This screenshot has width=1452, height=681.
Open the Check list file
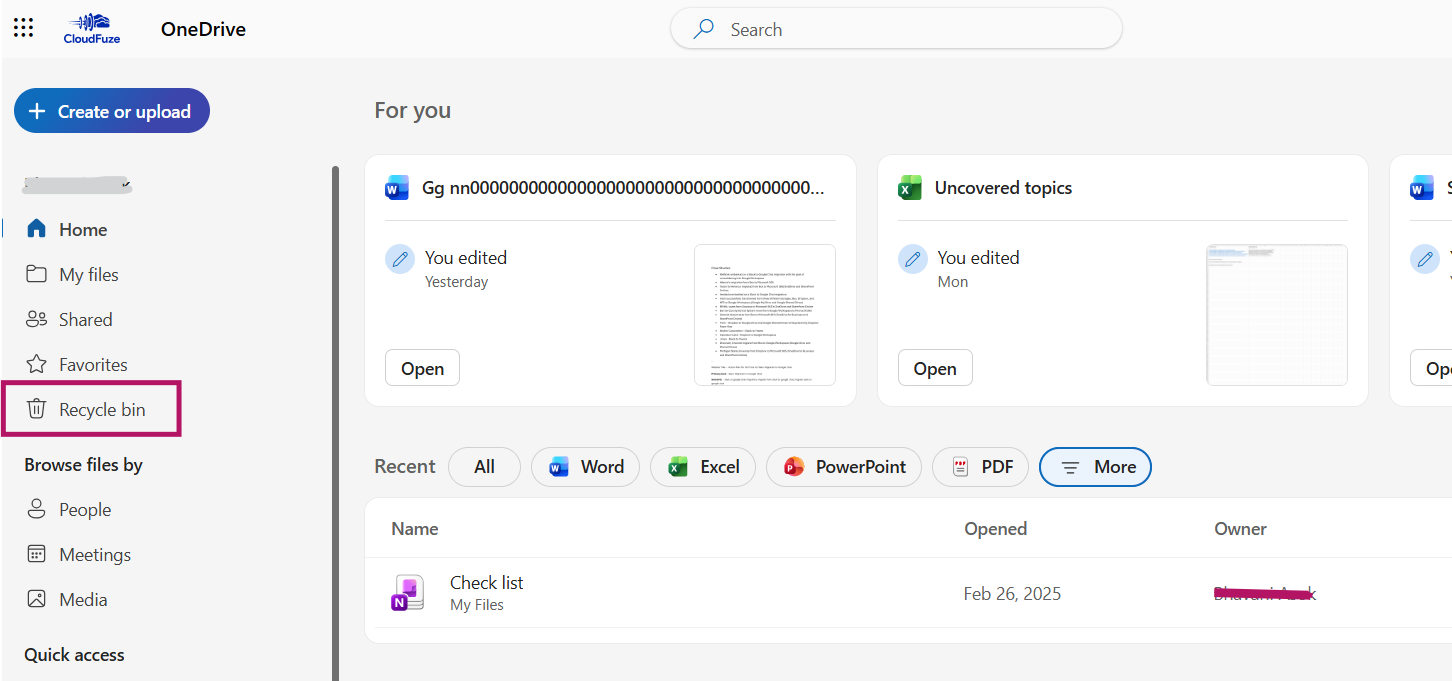(x=486, y=582)
